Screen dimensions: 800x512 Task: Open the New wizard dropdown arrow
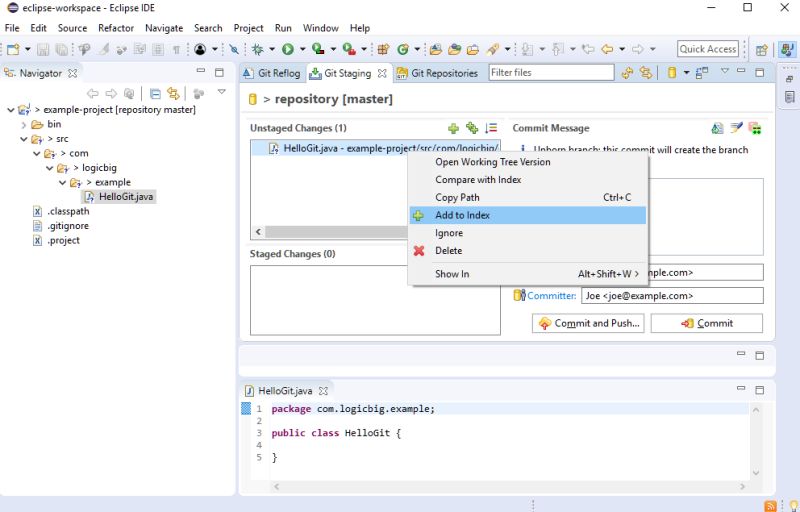tap(28, 49)
